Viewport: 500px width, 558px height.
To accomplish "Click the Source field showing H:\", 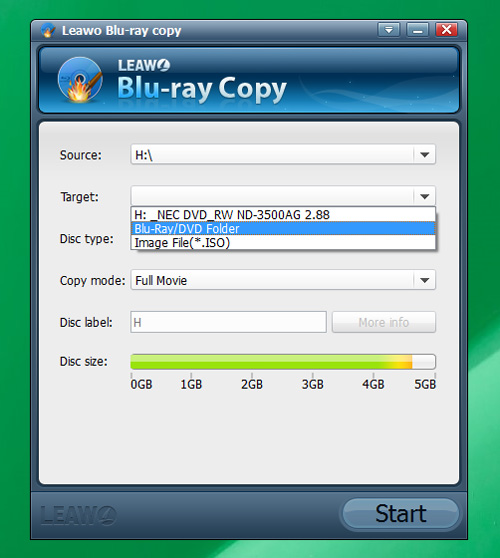I will click(283, 154).
